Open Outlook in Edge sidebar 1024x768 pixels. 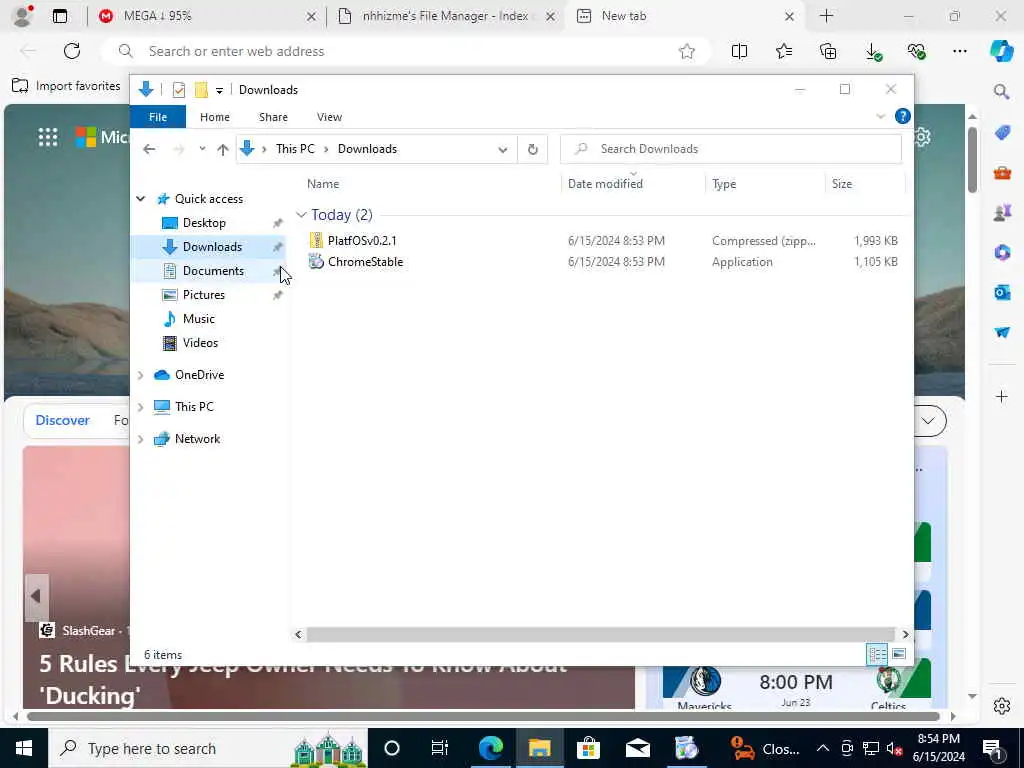pyautogui.click(x=1002, y=292)
